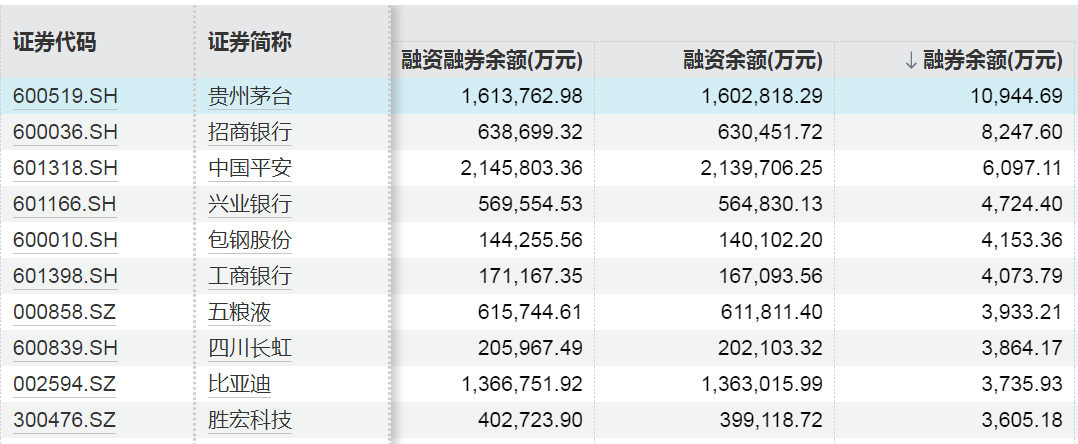Open stock code link 600519.SH
Screen dimensions: 1078x444
(65, 96)
